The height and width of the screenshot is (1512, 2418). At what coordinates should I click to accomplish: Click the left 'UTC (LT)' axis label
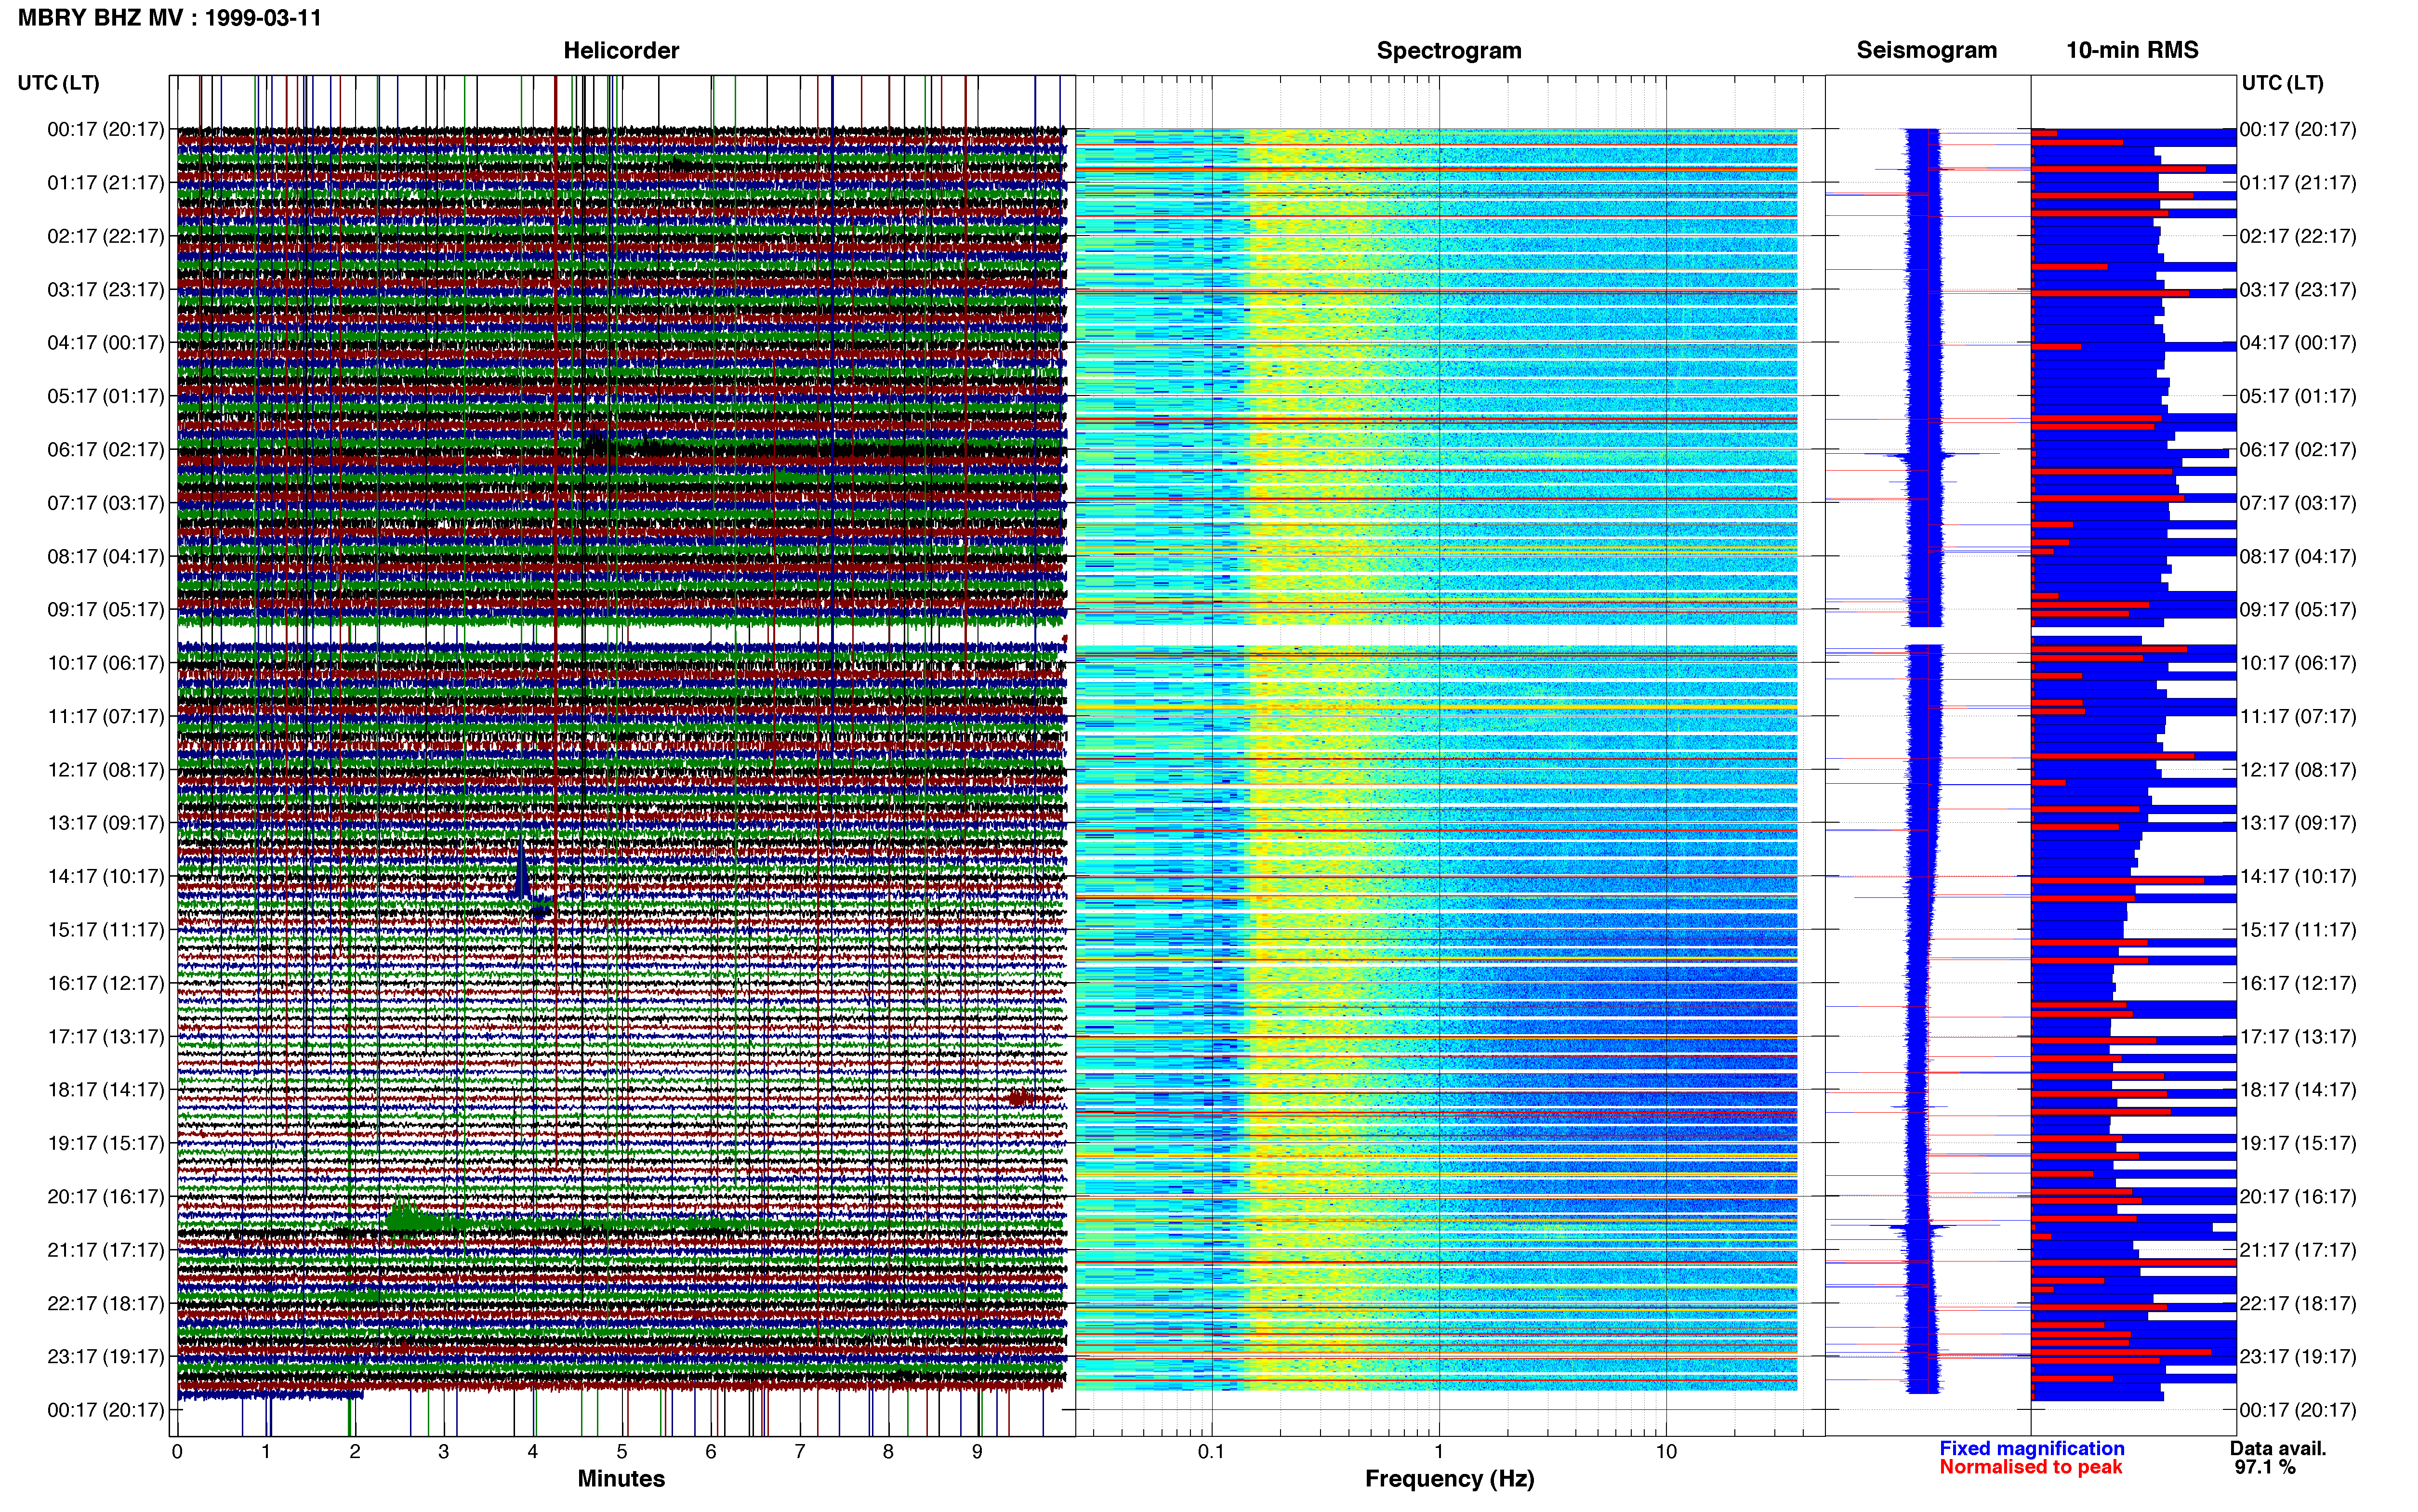[x=58, y=83]
